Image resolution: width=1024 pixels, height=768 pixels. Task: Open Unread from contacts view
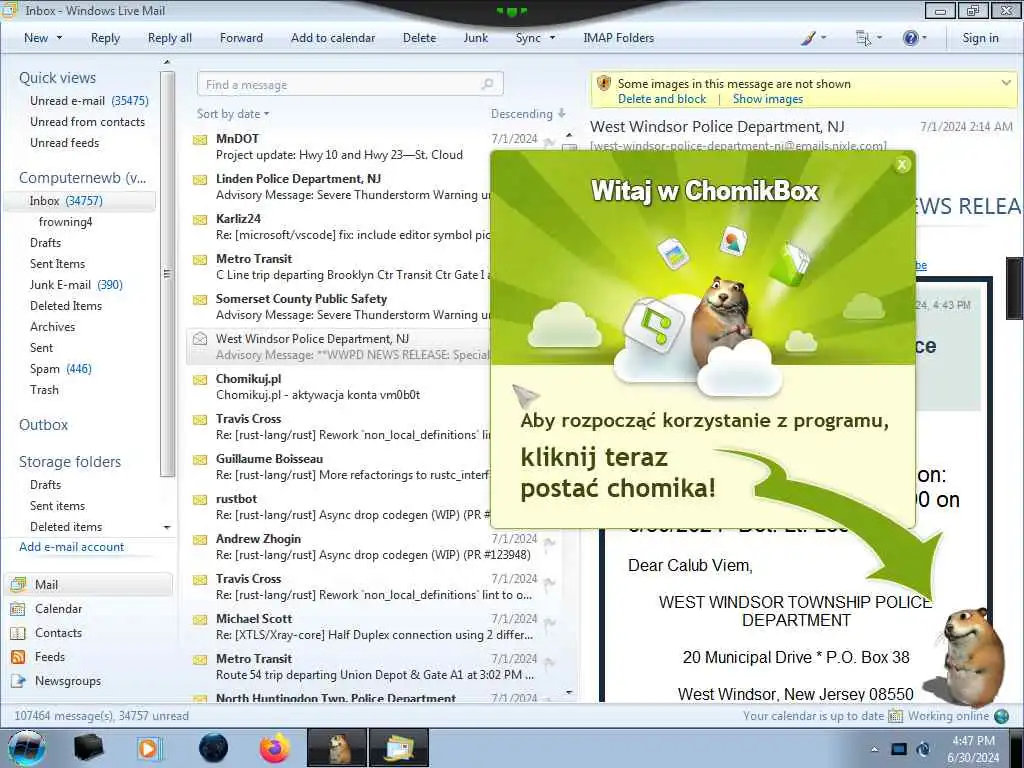(x=88, y=121)
